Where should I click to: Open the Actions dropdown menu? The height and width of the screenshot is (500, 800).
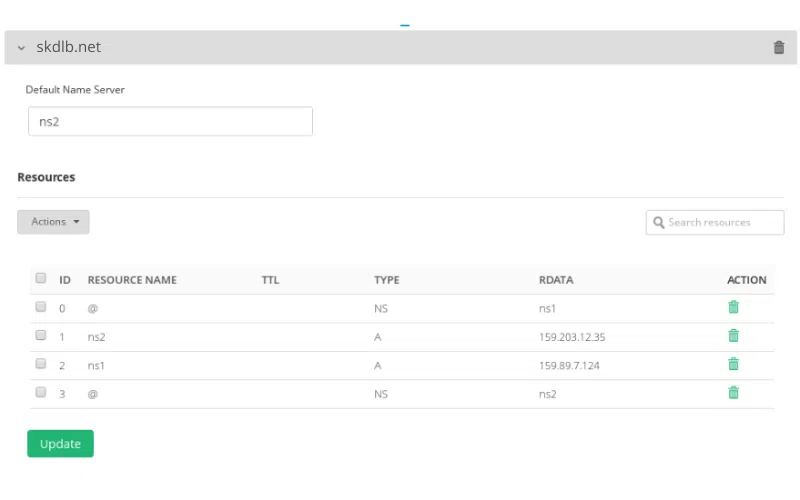53,222
